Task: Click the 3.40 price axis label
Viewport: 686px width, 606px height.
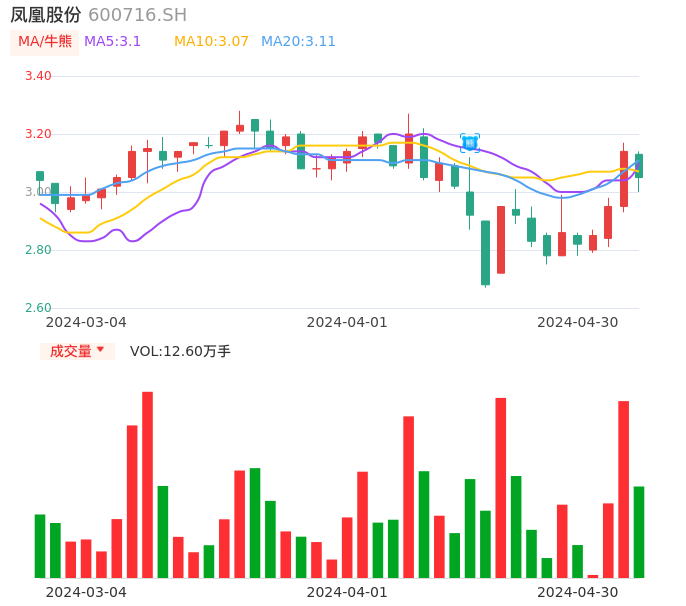Action: [x=37, y=76]
